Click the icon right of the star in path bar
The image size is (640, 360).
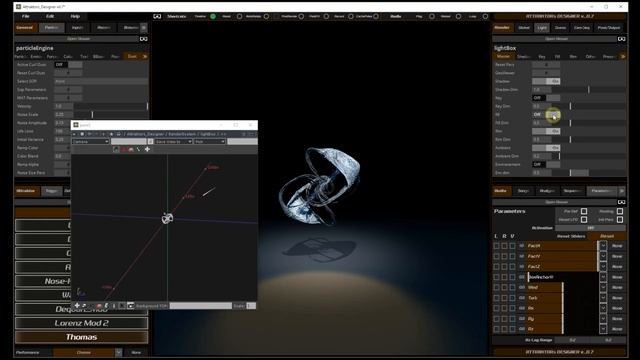(x=118, y=134)
